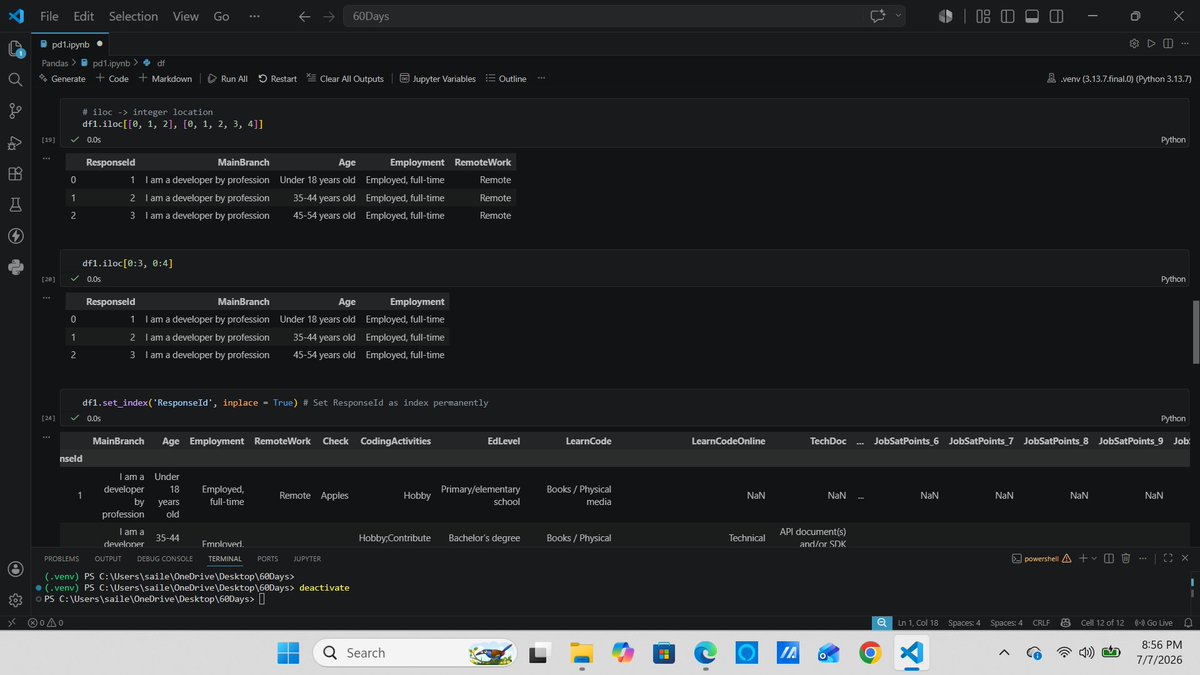Click the notebook settings gear icon
The width and height of the screenshot is (1200, 675).
coord(1134,44)
